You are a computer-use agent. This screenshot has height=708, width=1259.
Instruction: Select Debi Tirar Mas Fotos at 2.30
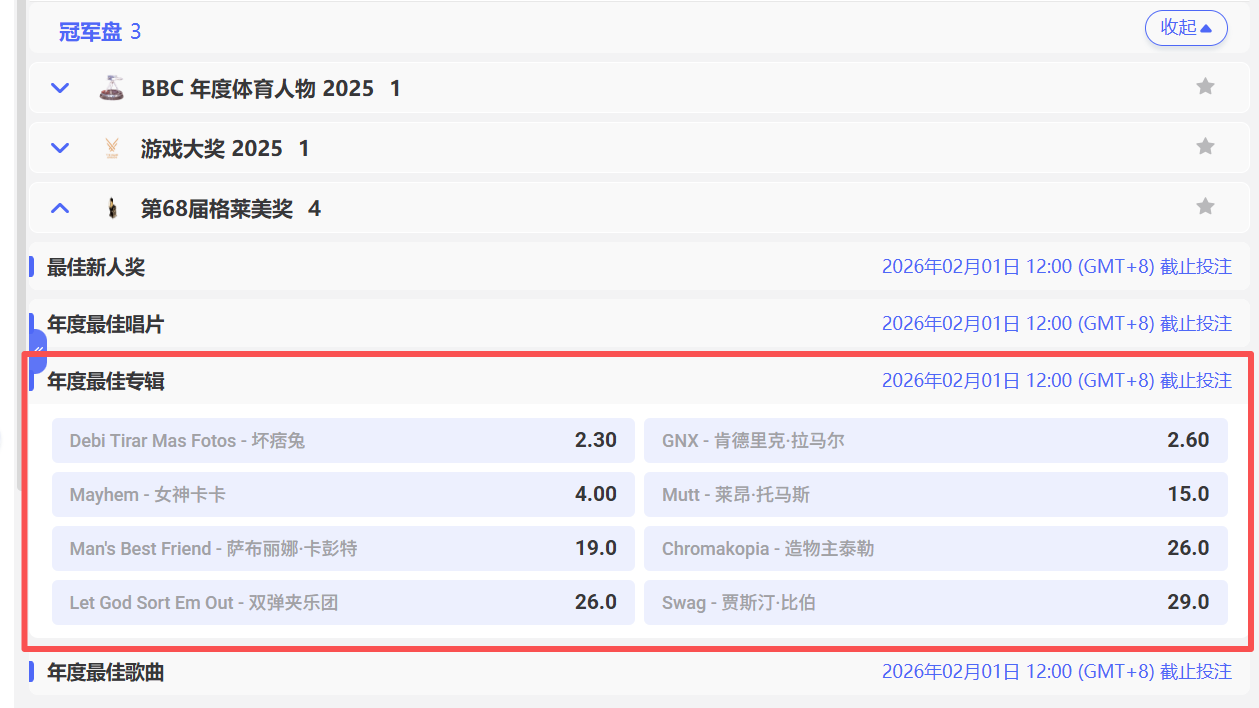point(343,440)
